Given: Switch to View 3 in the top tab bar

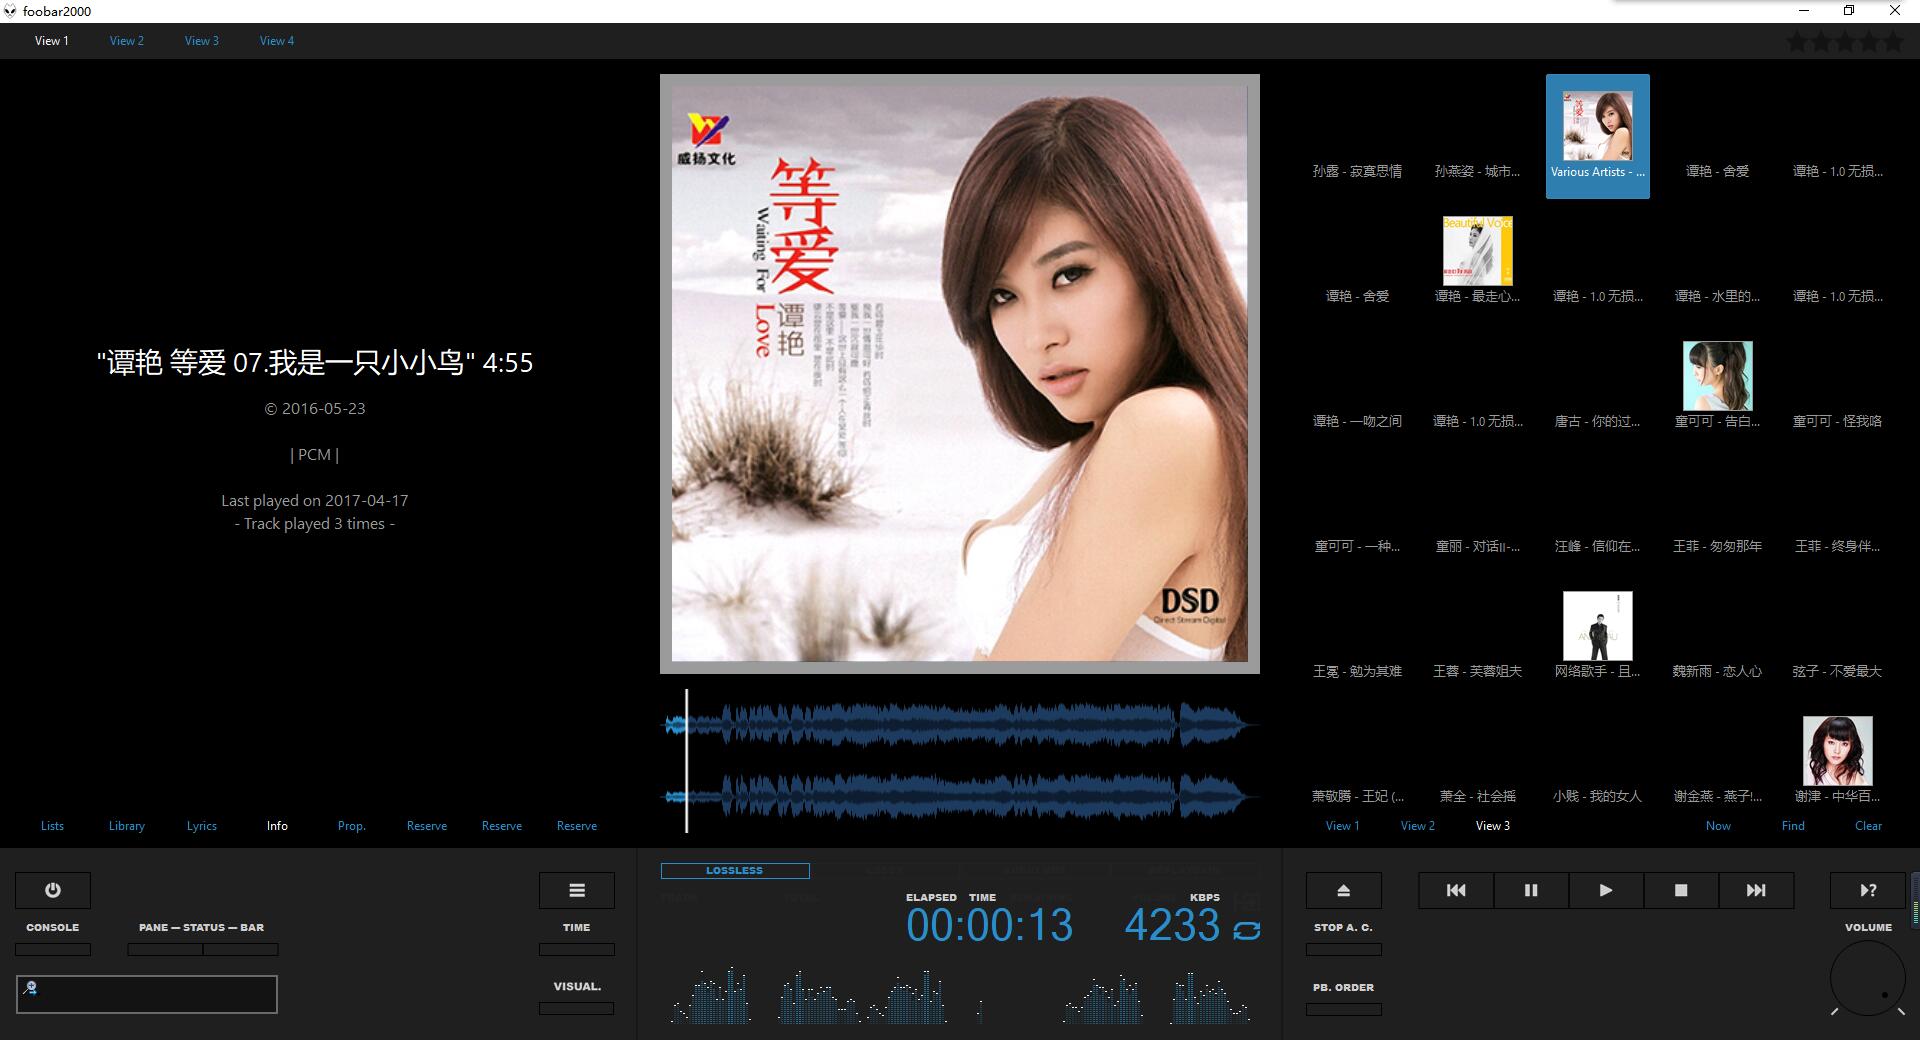Looking at the screenshot, I should coord(202,41).
